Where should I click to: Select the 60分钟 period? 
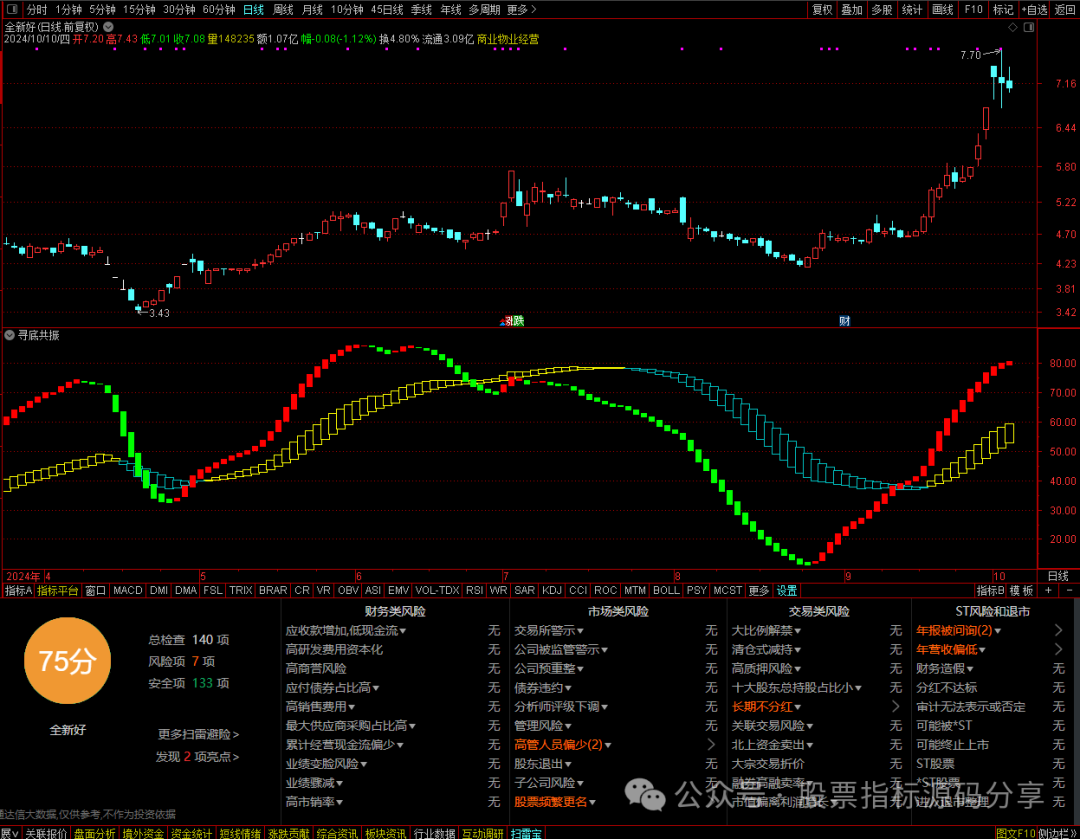click(219, 10)
